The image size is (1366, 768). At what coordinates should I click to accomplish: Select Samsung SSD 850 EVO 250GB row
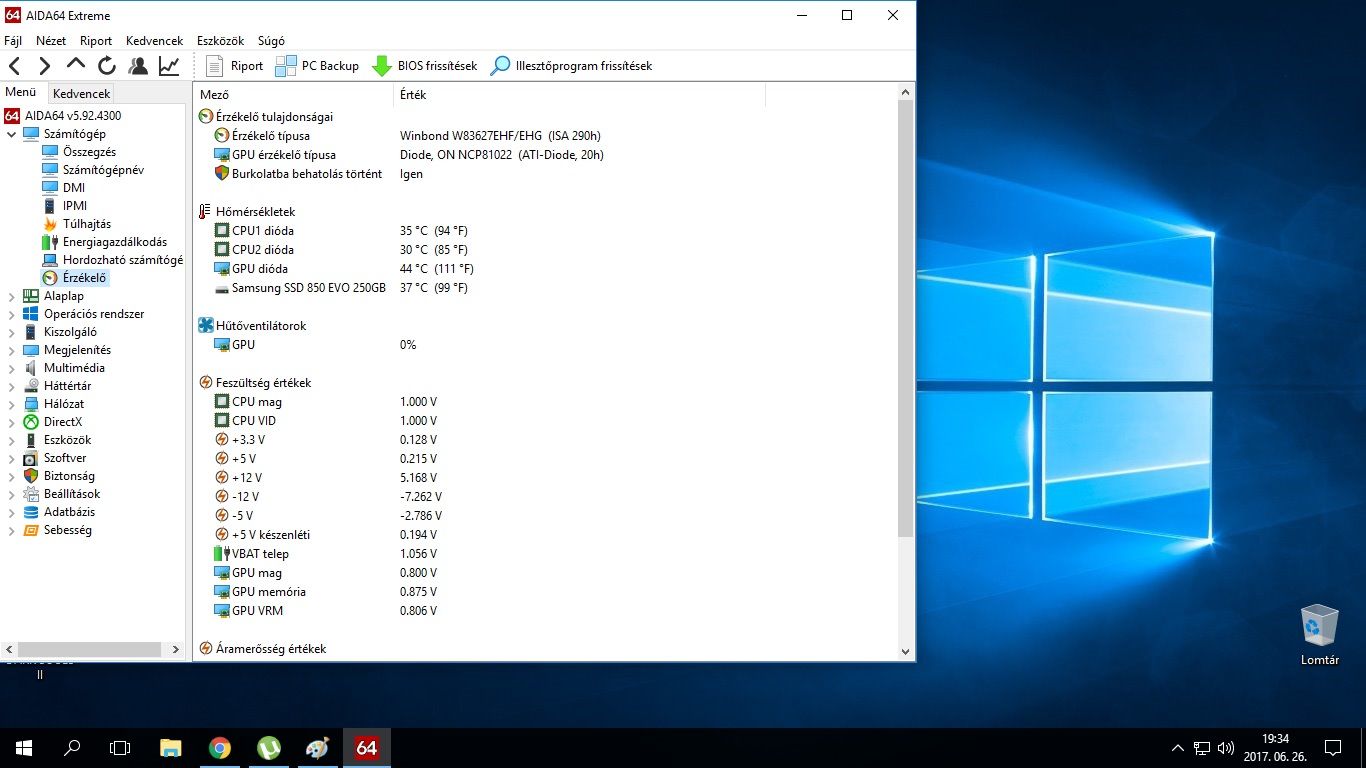click(x=545, y=288)
